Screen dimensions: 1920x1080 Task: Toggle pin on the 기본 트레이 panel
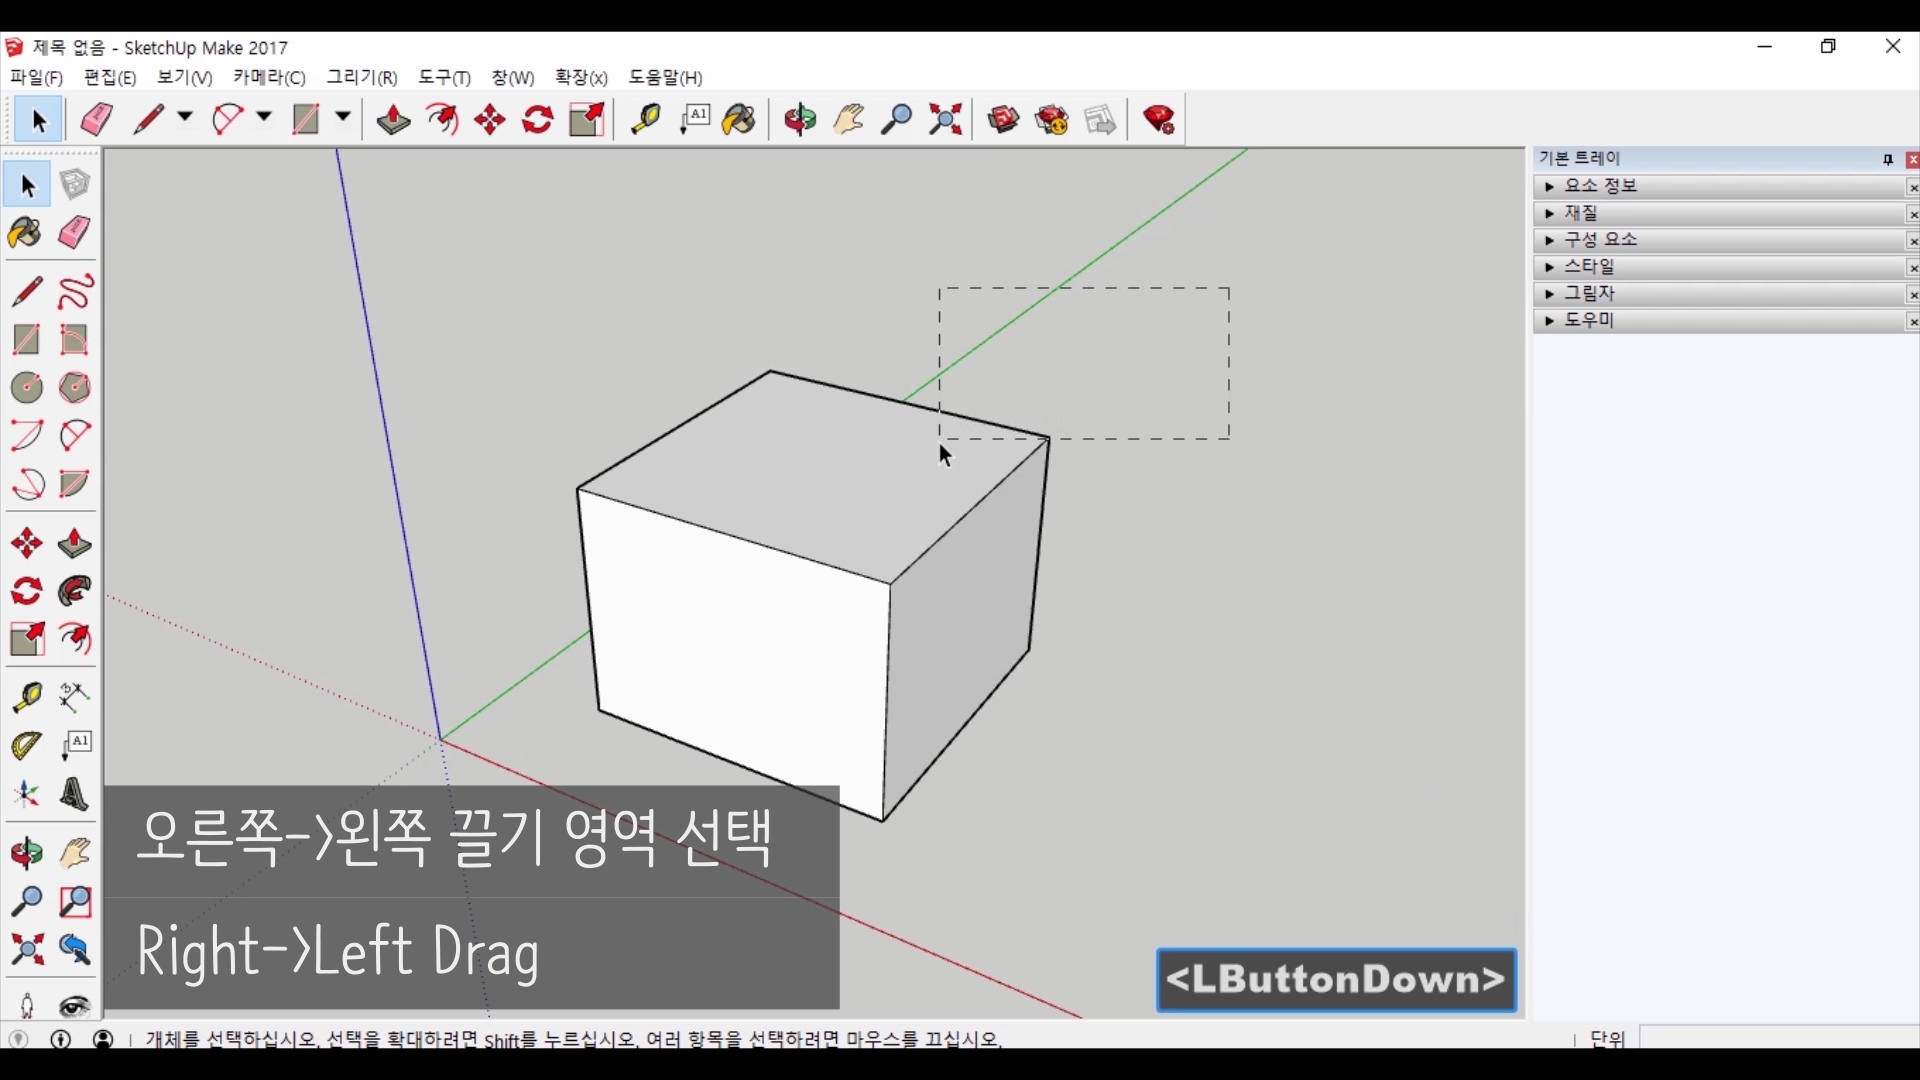(1888, 160)
